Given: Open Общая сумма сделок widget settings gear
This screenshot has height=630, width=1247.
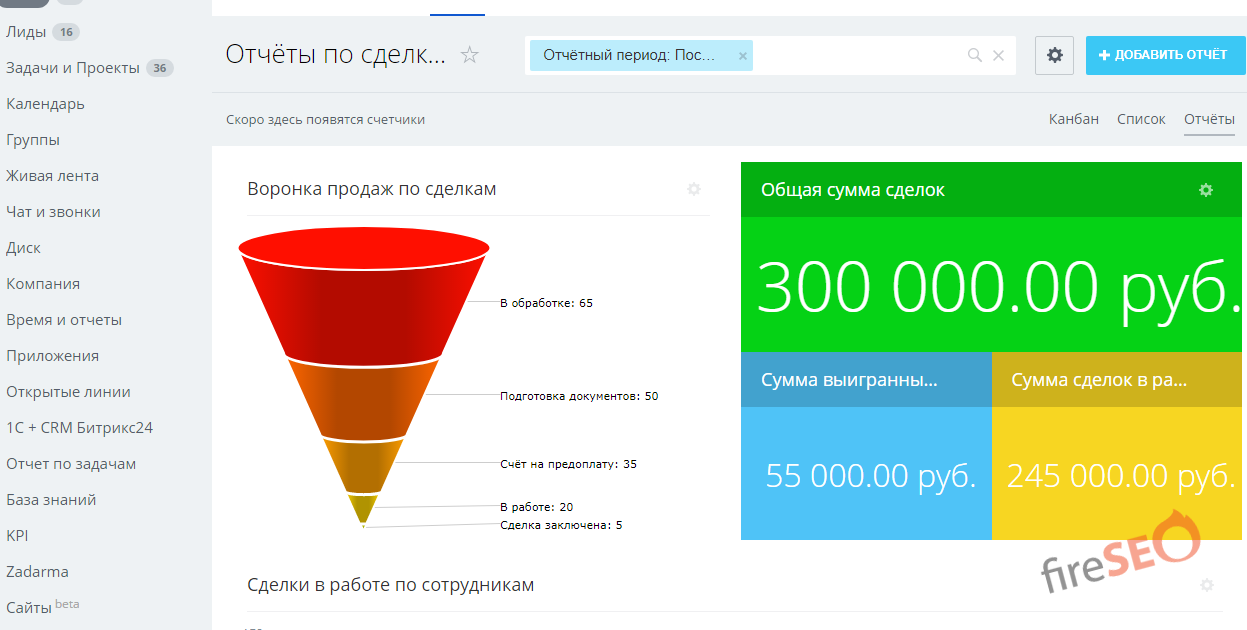Looking at the screenshot, I should tap(1206, 190).
